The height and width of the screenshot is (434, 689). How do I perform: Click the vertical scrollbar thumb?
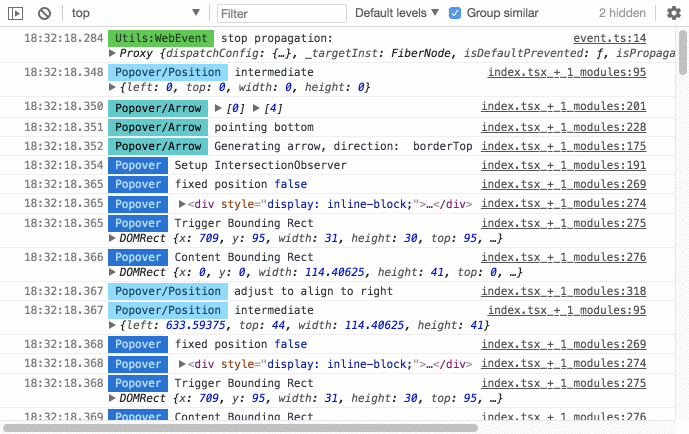pos(682,52)
